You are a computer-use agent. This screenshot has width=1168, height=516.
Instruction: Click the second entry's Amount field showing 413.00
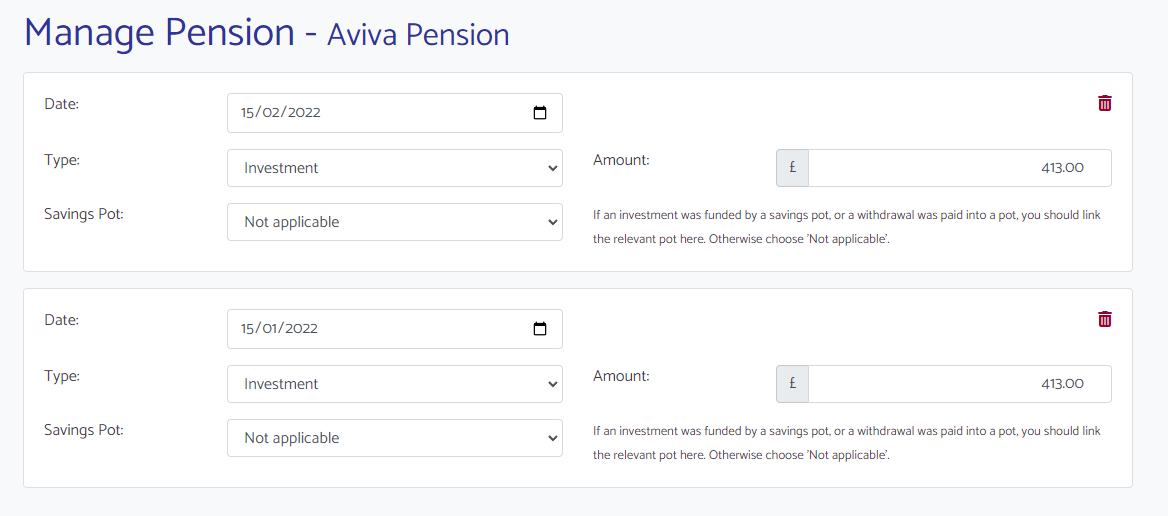point(959,384)
